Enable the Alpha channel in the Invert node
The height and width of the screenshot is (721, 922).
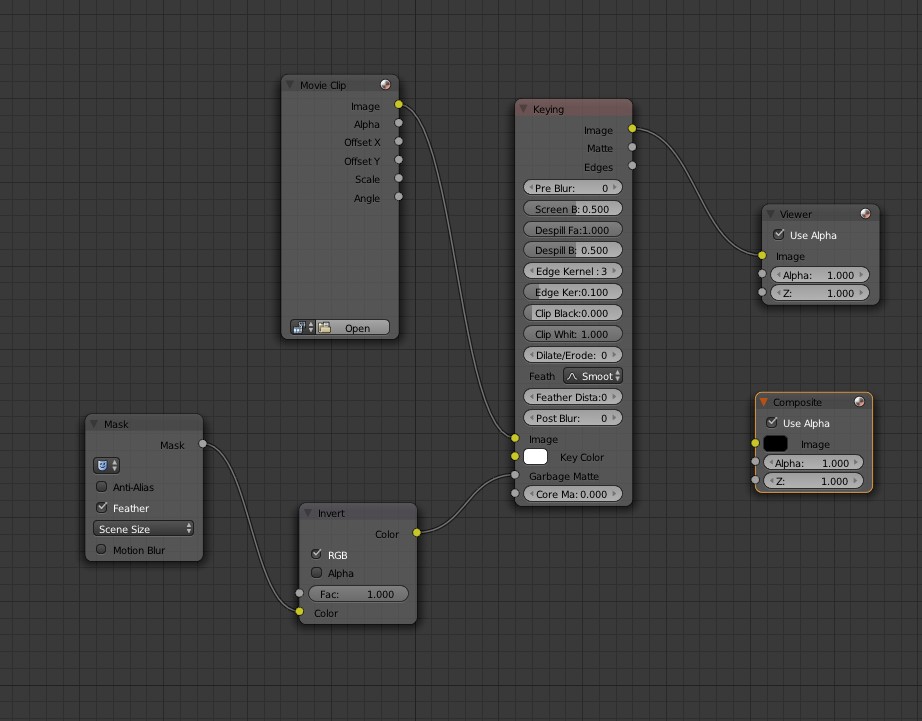click(x=316, y=572)
